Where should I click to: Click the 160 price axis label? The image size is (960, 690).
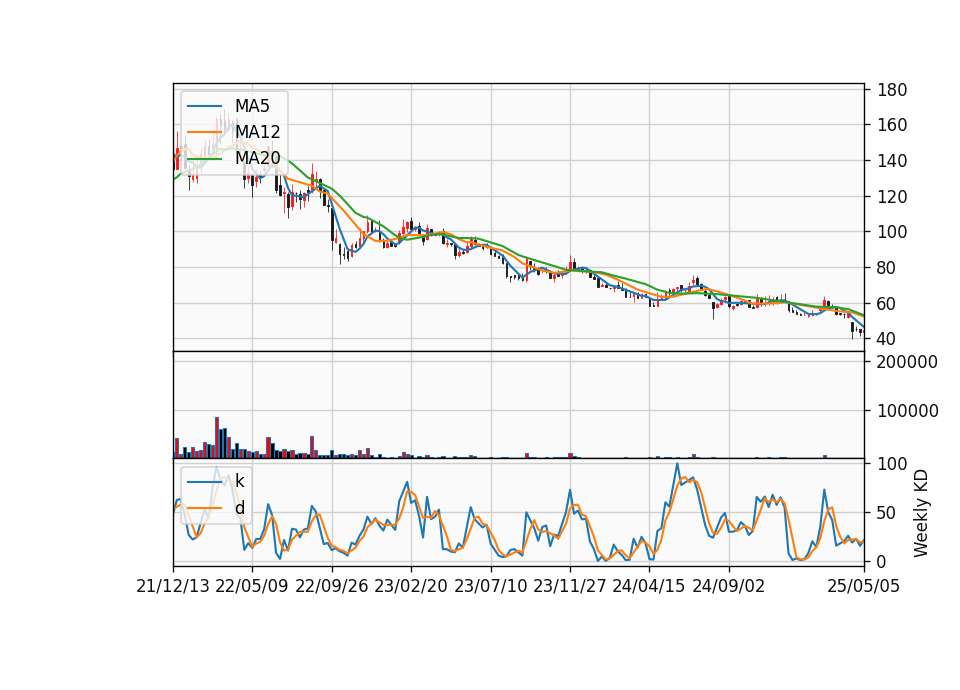[x=892, y=126]
